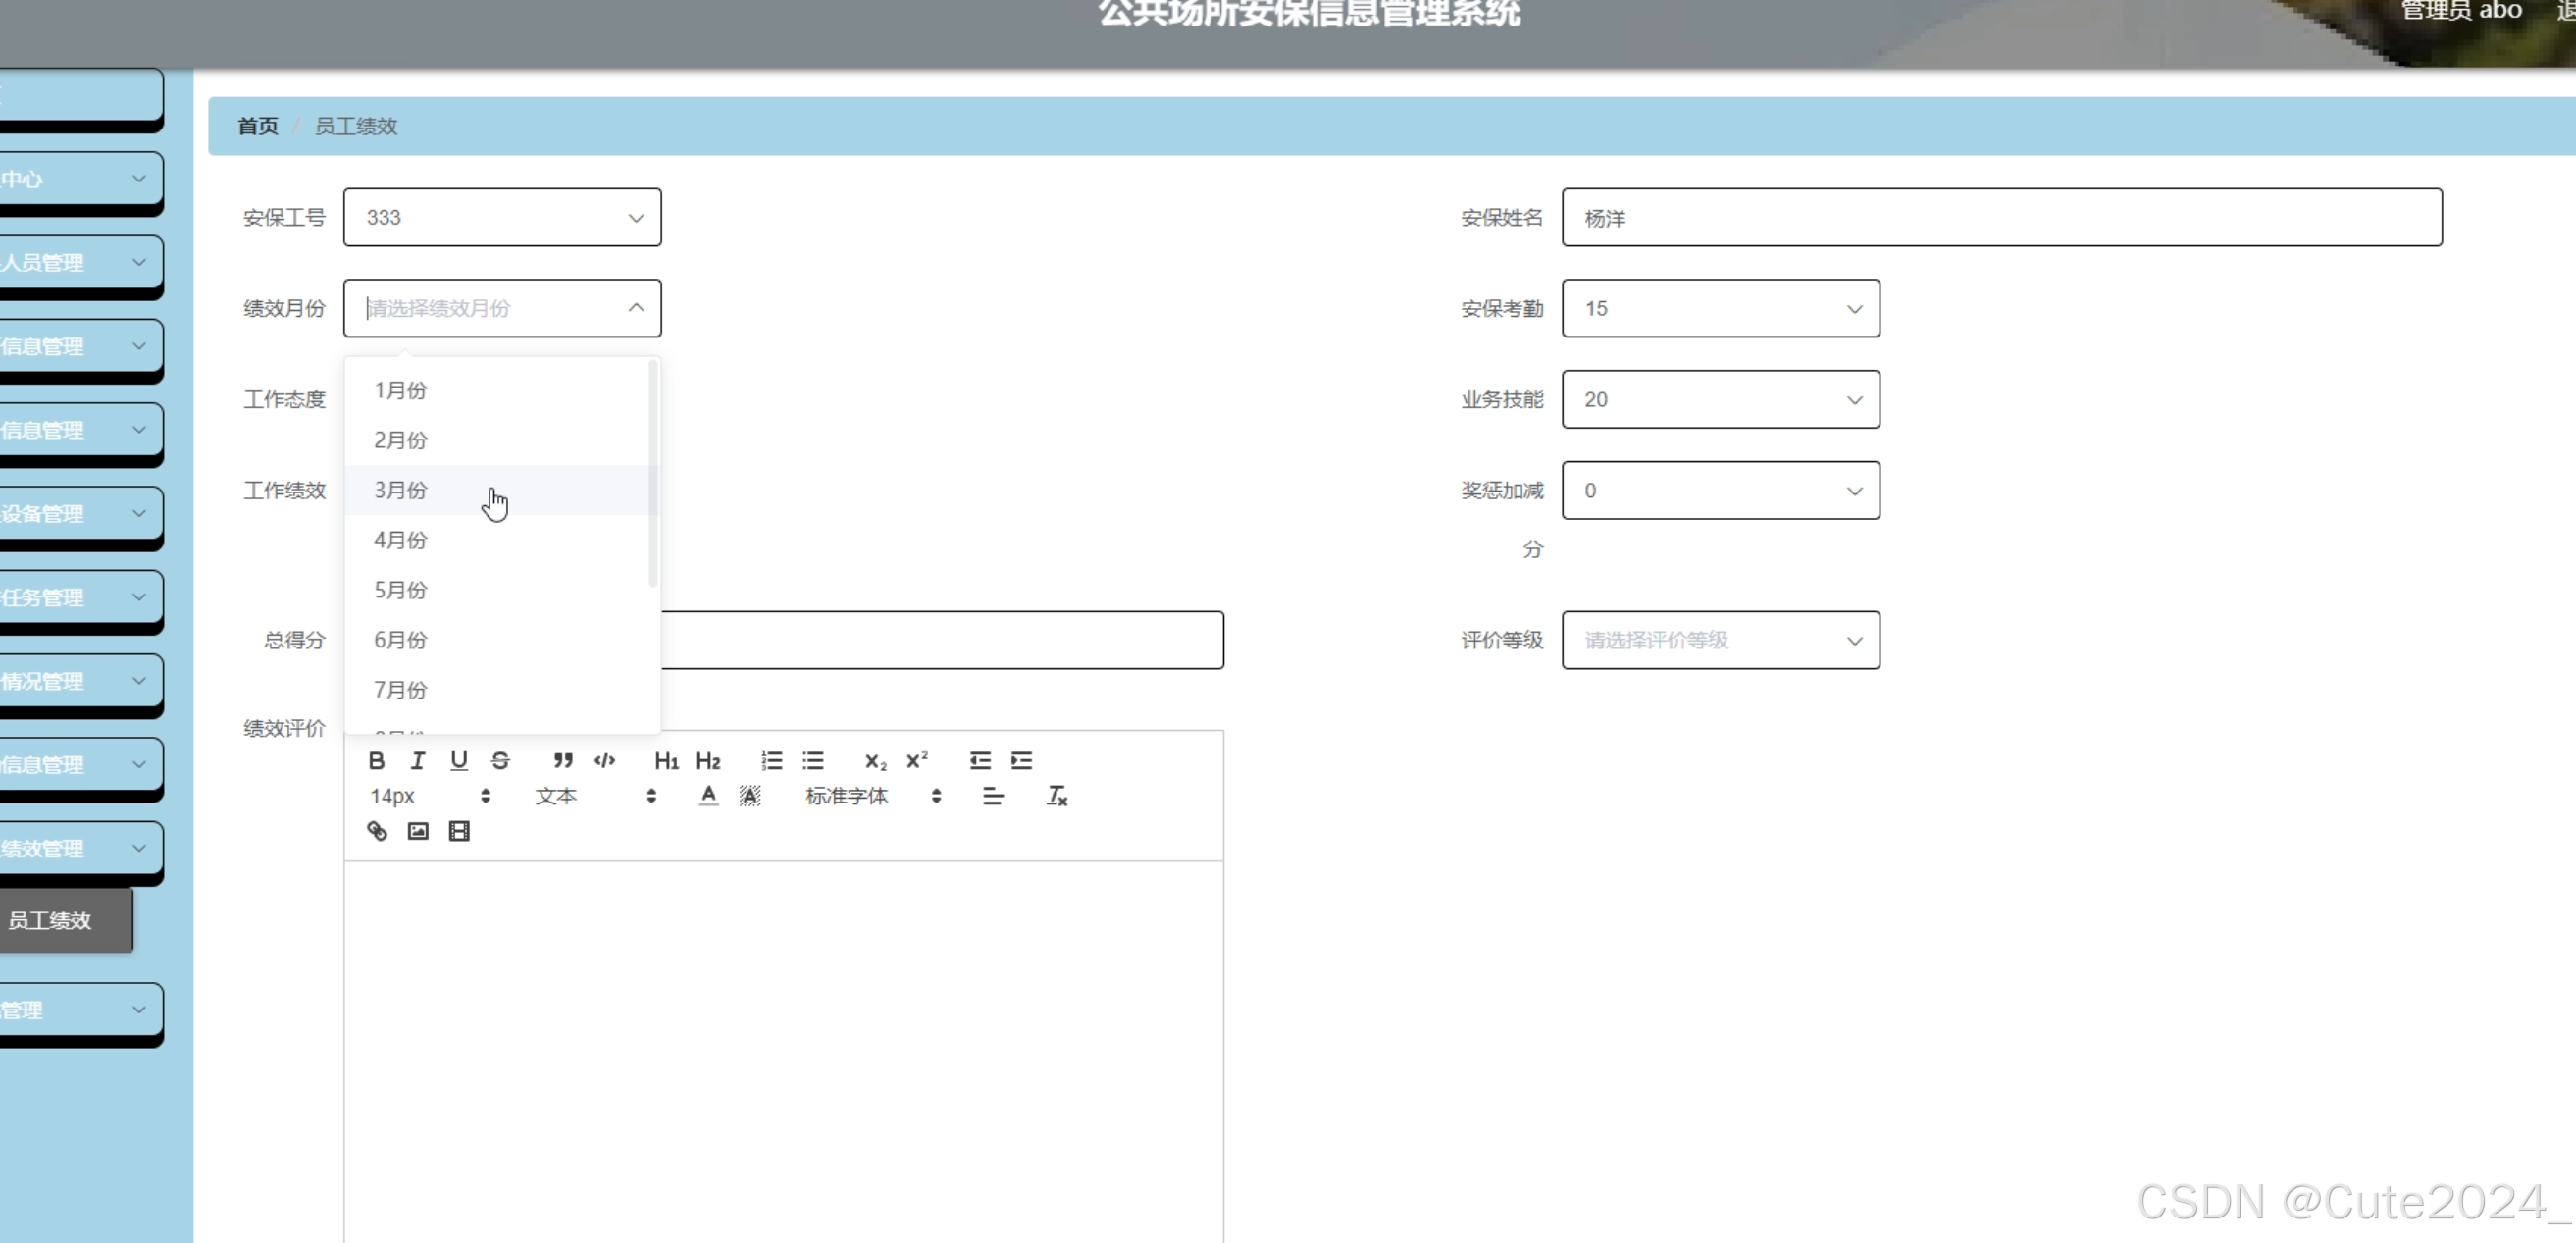Click the 安保姓名 field containing 杨洋
The image size is (2576, 1243).
(2002, 217)
